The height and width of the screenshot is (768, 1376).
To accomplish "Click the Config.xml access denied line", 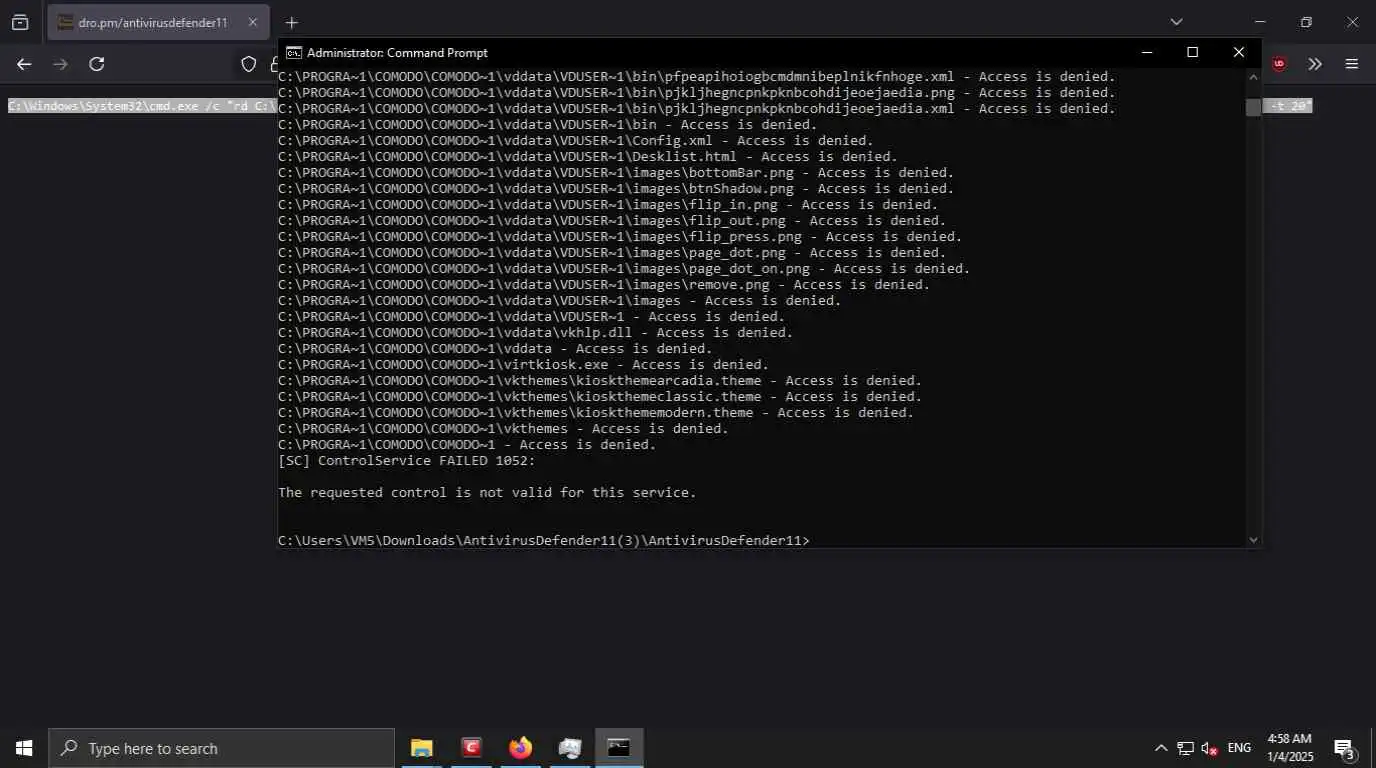I will pos(576,141).
